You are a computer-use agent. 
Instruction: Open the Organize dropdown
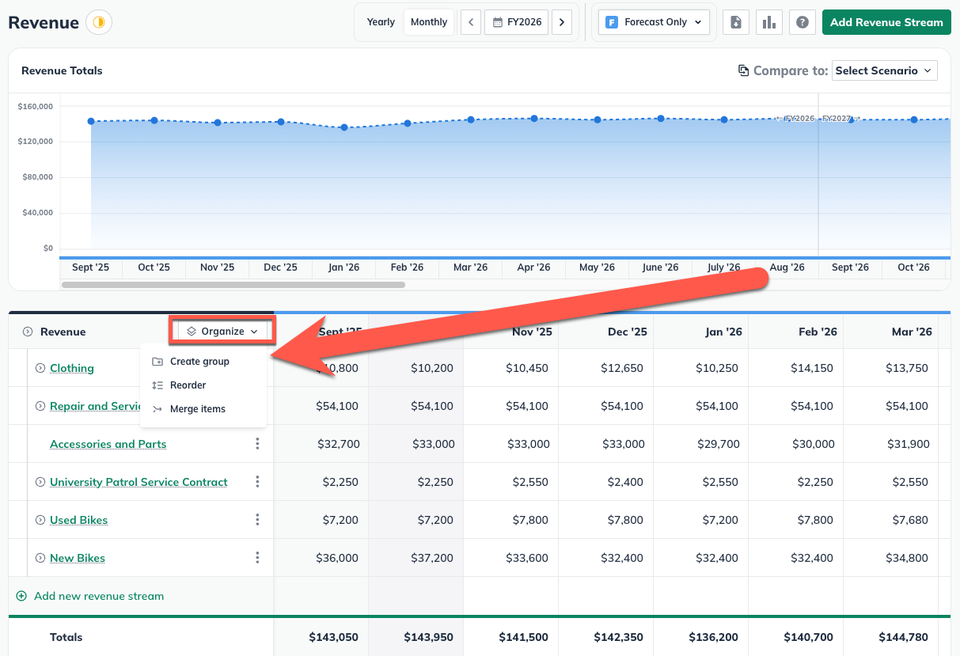click(223, 331)
